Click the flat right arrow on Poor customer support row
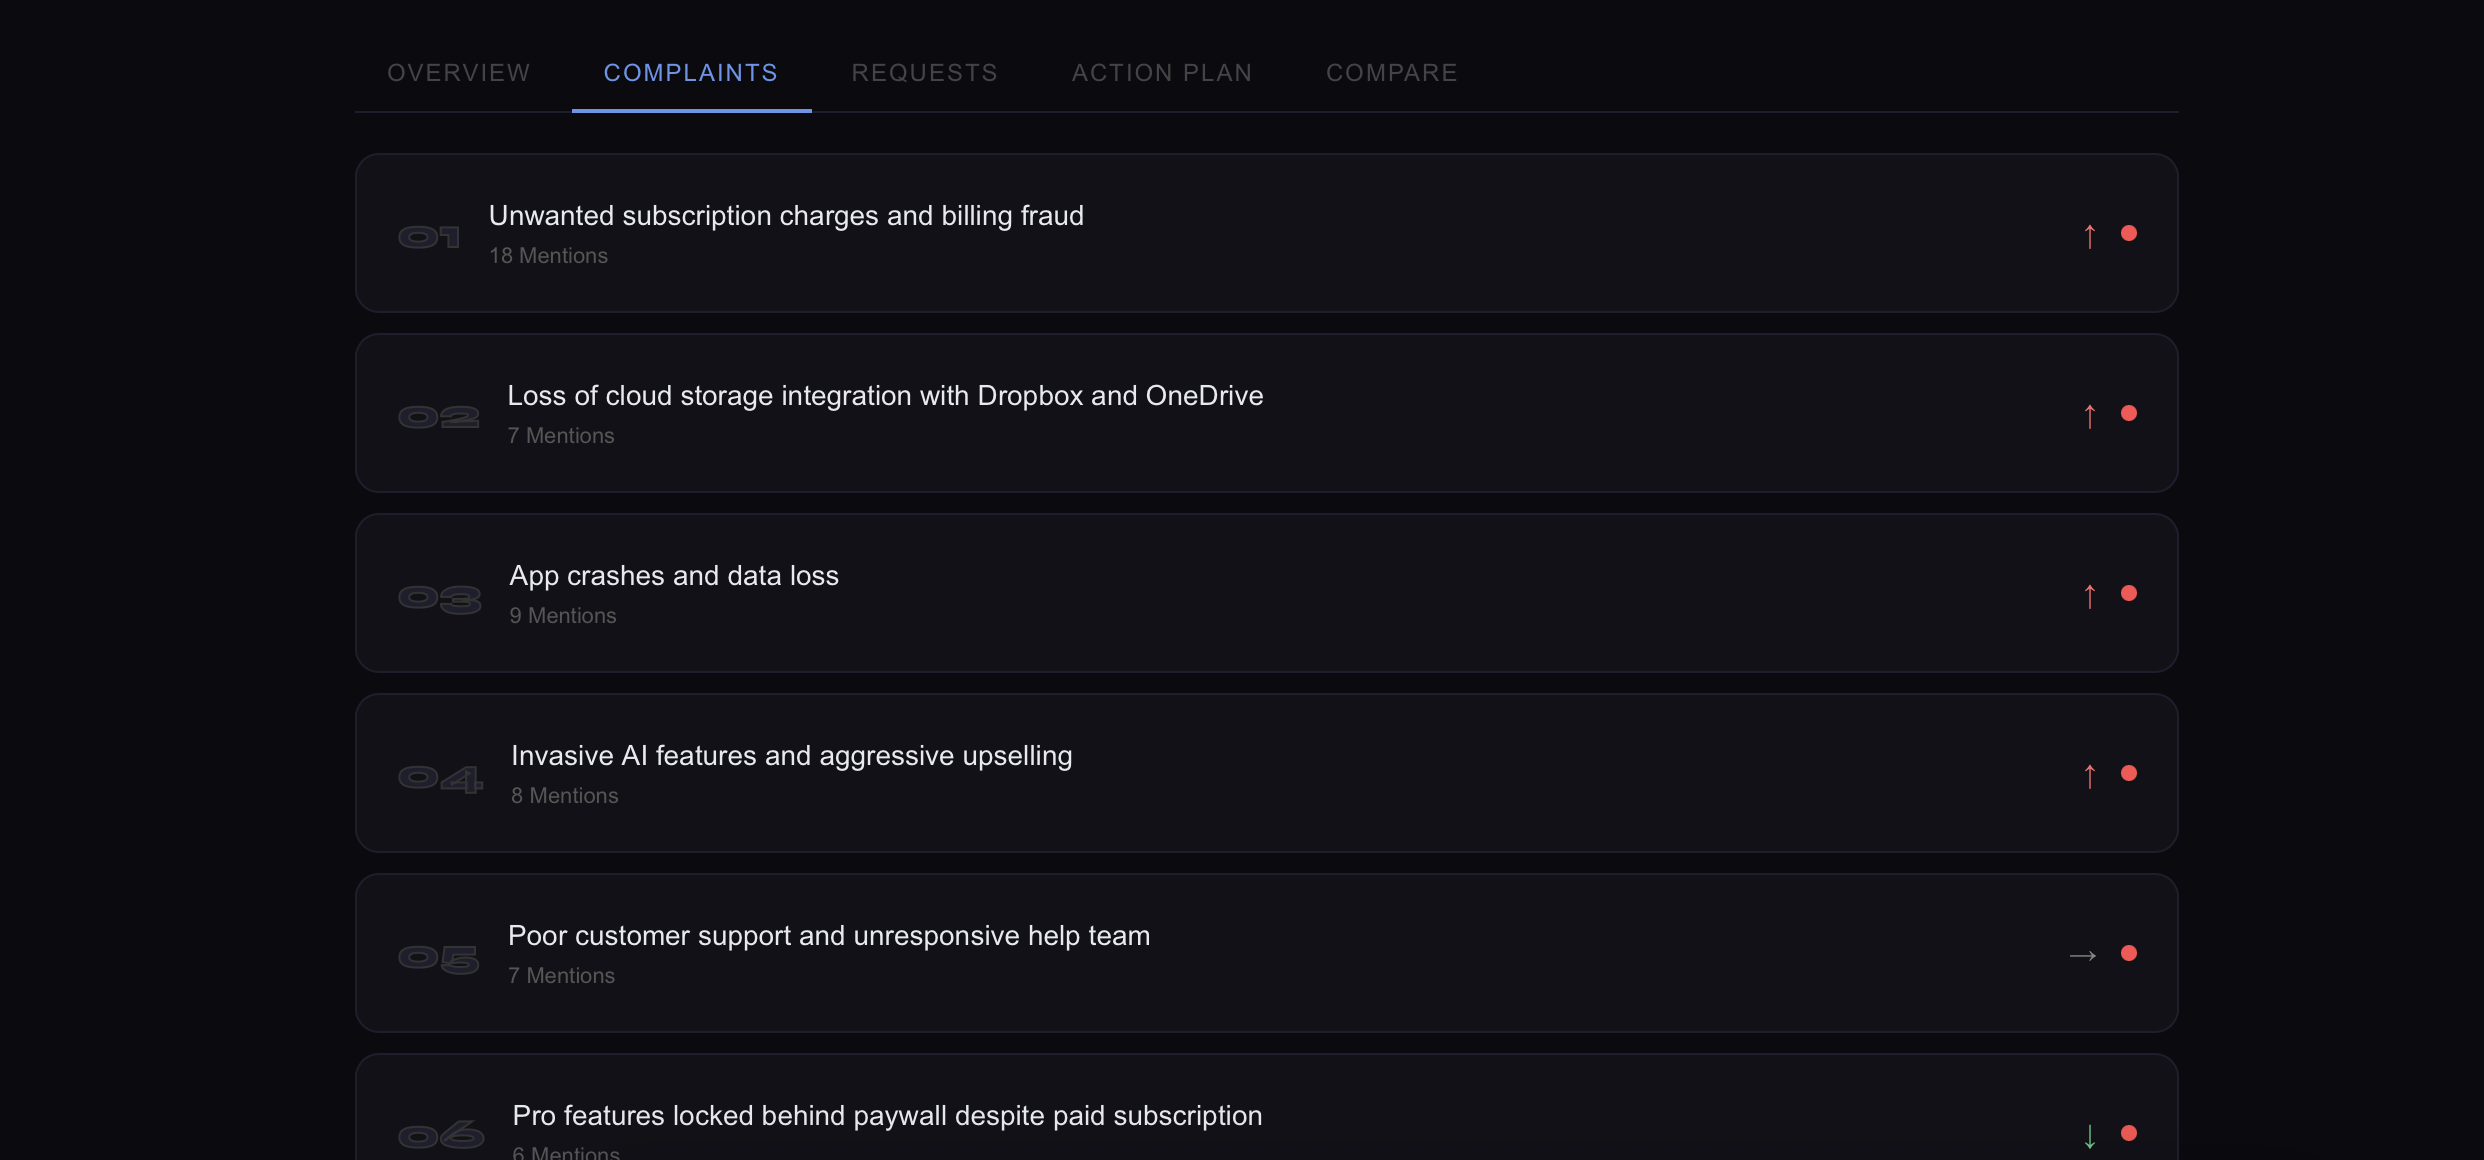 2083,956
